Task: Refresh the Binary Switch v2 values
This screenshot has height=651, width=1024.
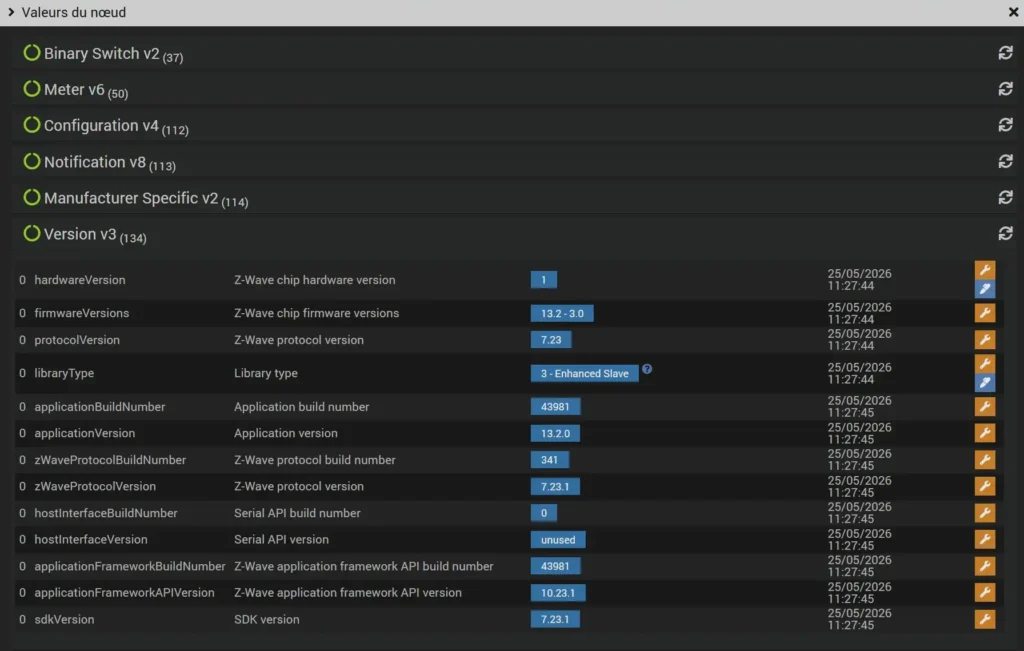Action: (x=1005, y=53)
